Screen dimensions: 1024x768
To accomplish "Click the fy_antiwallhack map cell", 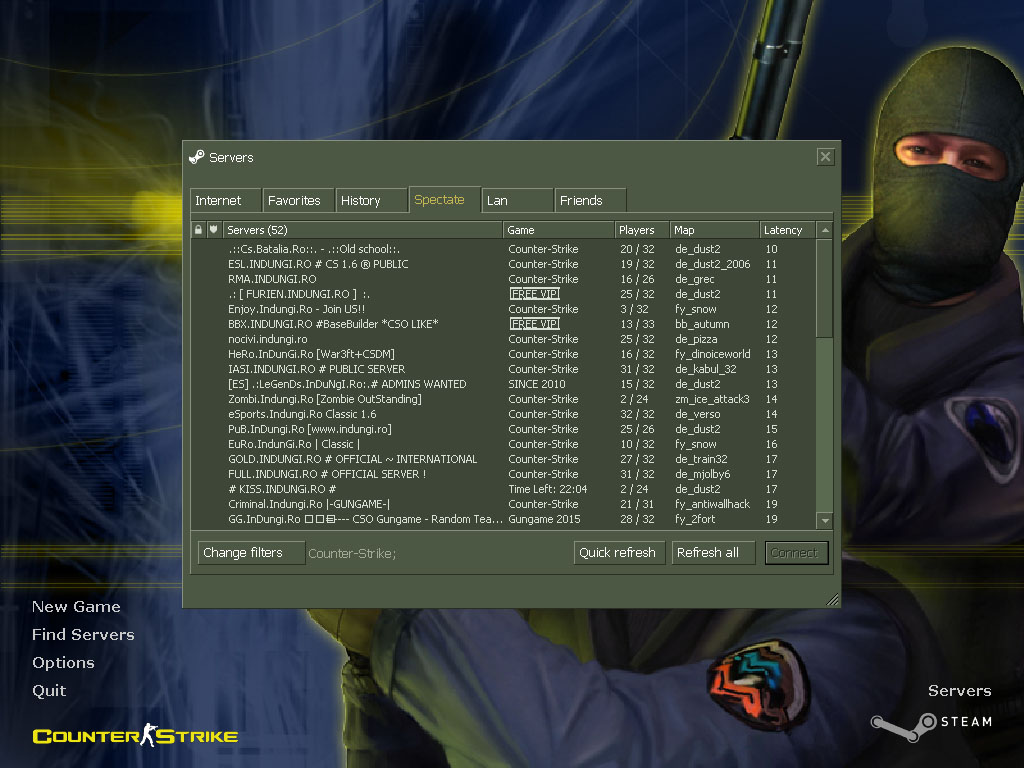I will click(x=712, y=504).
